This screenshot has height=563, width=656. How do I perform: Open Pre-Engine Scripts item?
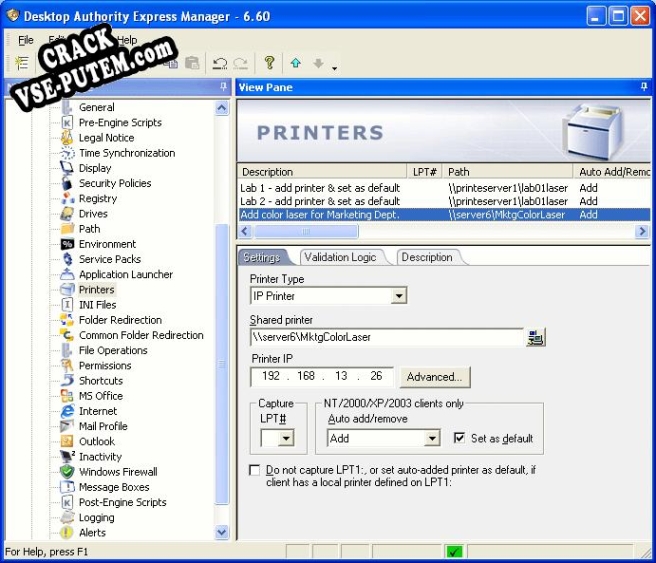tap(120, 123)
